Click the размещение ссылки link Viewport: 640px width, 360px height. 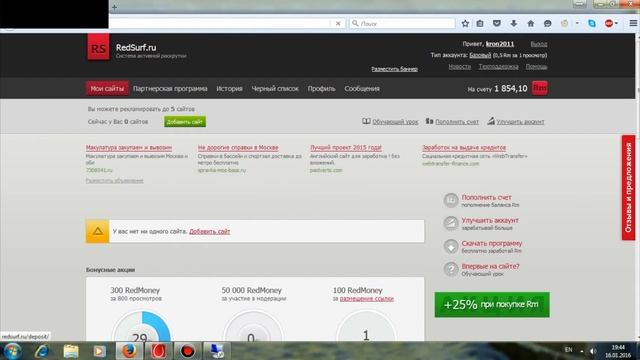pos(367,299)
